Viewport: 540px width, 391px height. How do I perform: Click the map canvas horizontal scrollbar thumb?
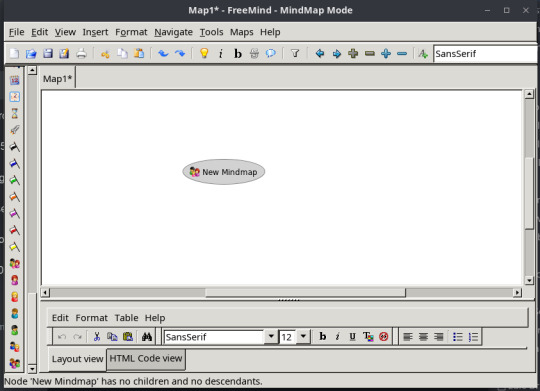click(305, 293)
